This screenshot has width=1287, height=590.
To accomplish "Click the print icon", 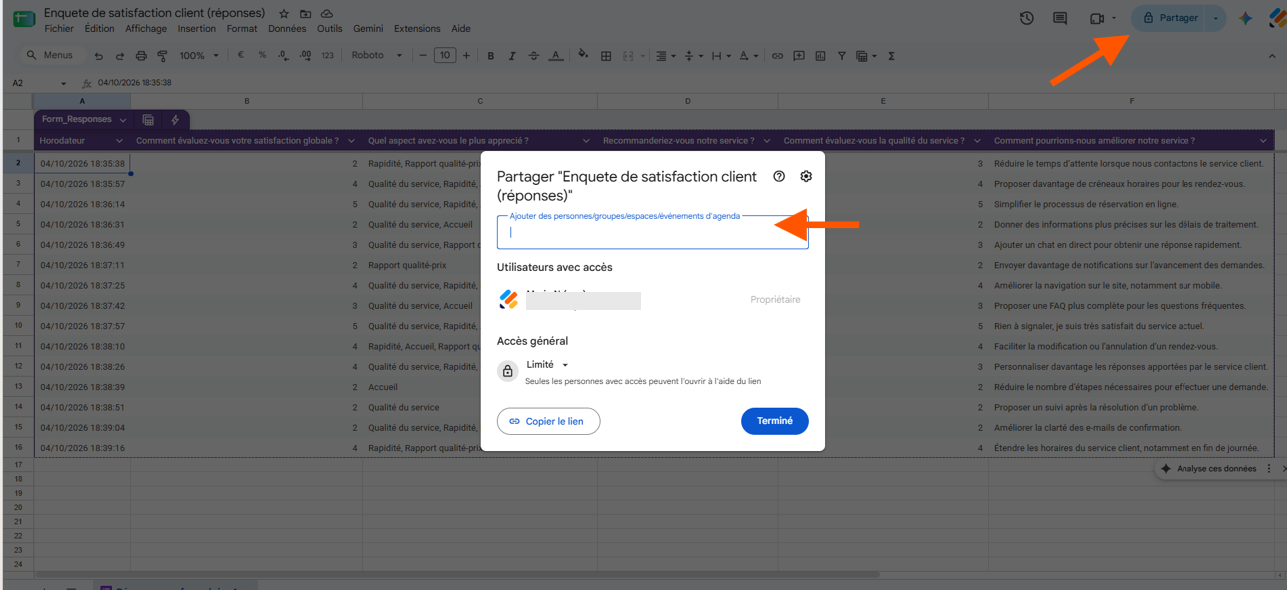I will [141, 56].
